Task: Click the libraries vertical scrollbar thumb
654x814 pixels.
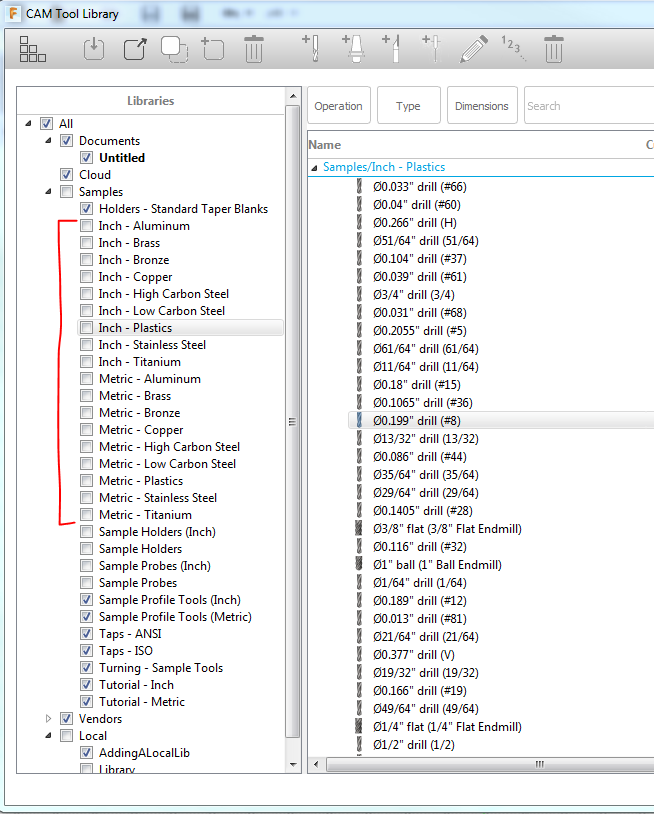Action: click(293, 422)
